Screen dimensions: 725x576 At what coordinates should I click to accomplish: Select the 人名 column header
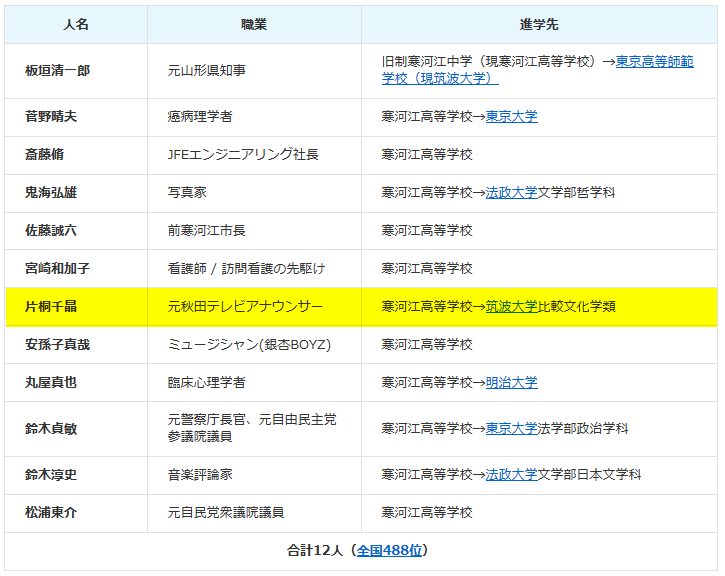pos(76,25)
